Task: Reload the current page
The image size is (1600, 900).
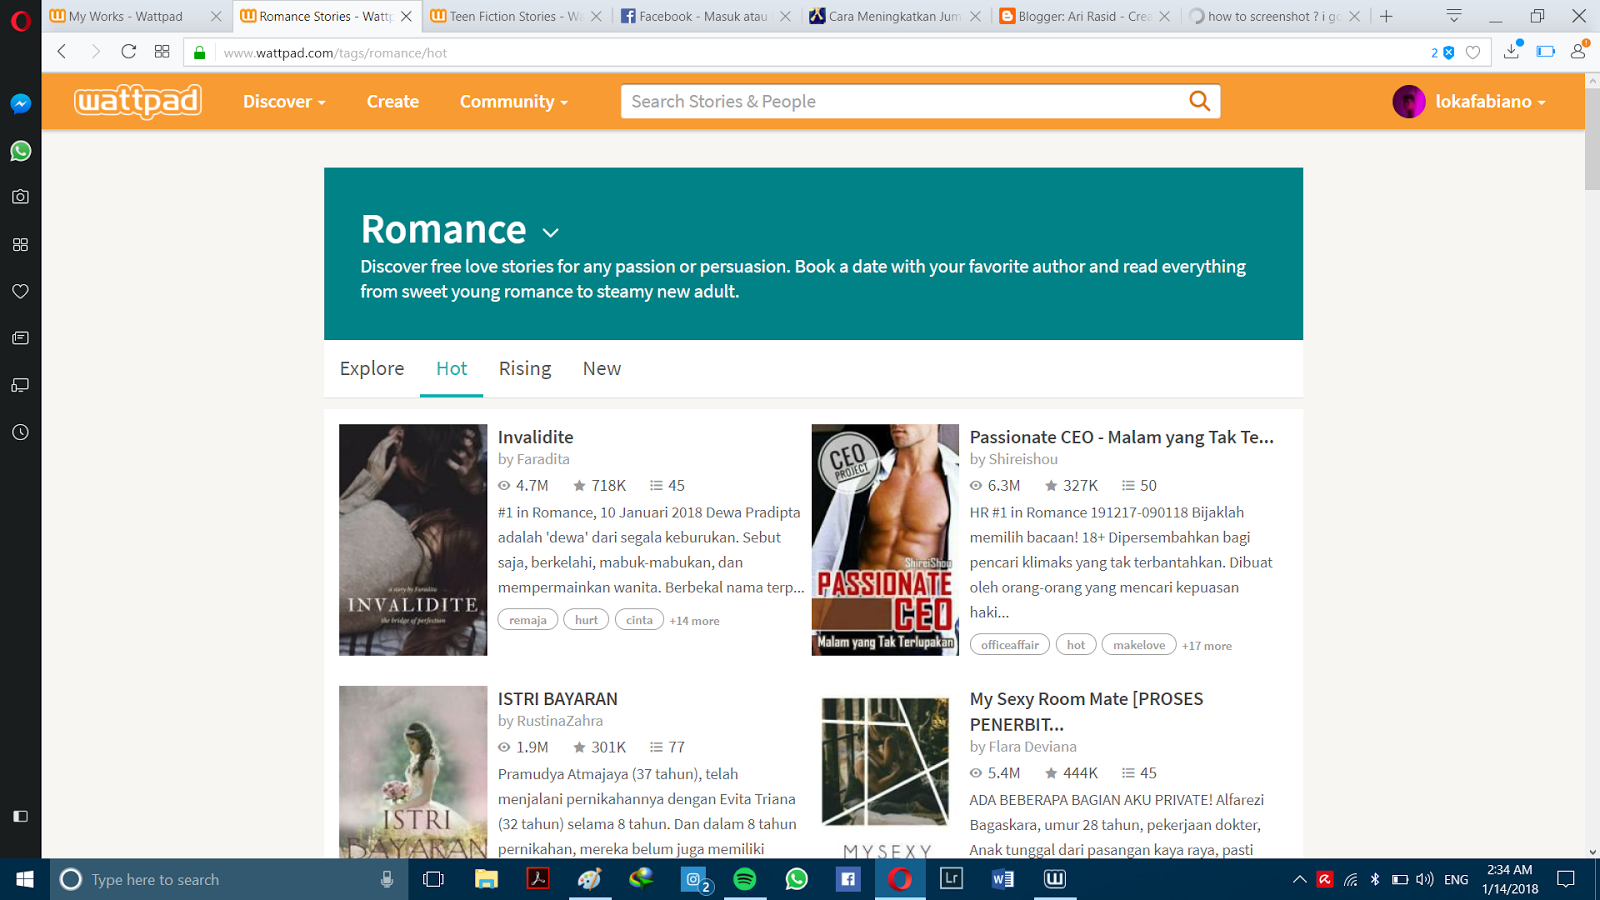Action: (129, 52)
